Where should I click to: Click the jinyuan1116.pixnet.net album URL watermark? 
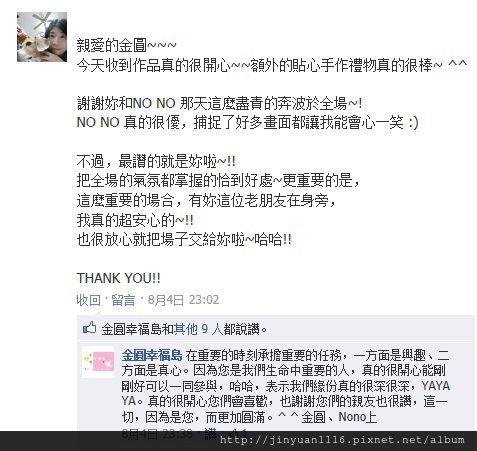pos(342,440)
